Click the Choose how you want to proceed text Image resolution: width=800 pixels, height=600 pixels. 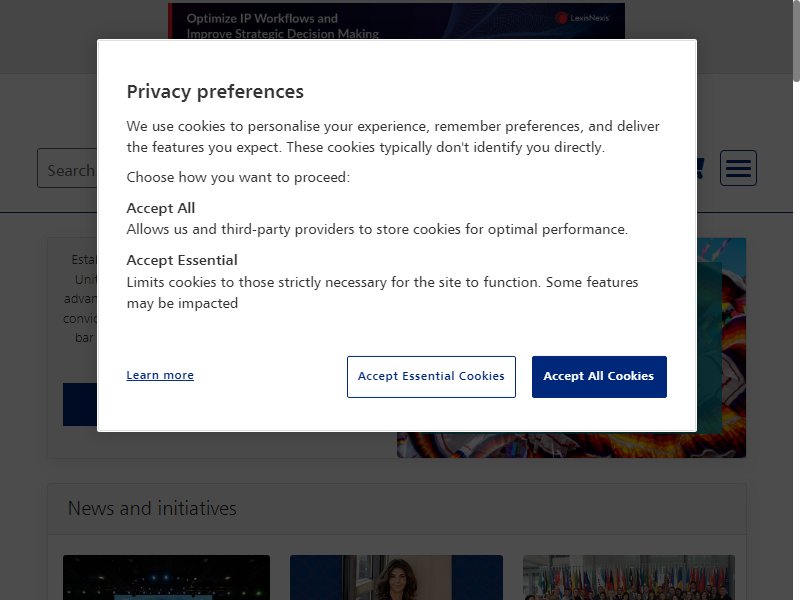pyautogui.click(x=238, y=177)
